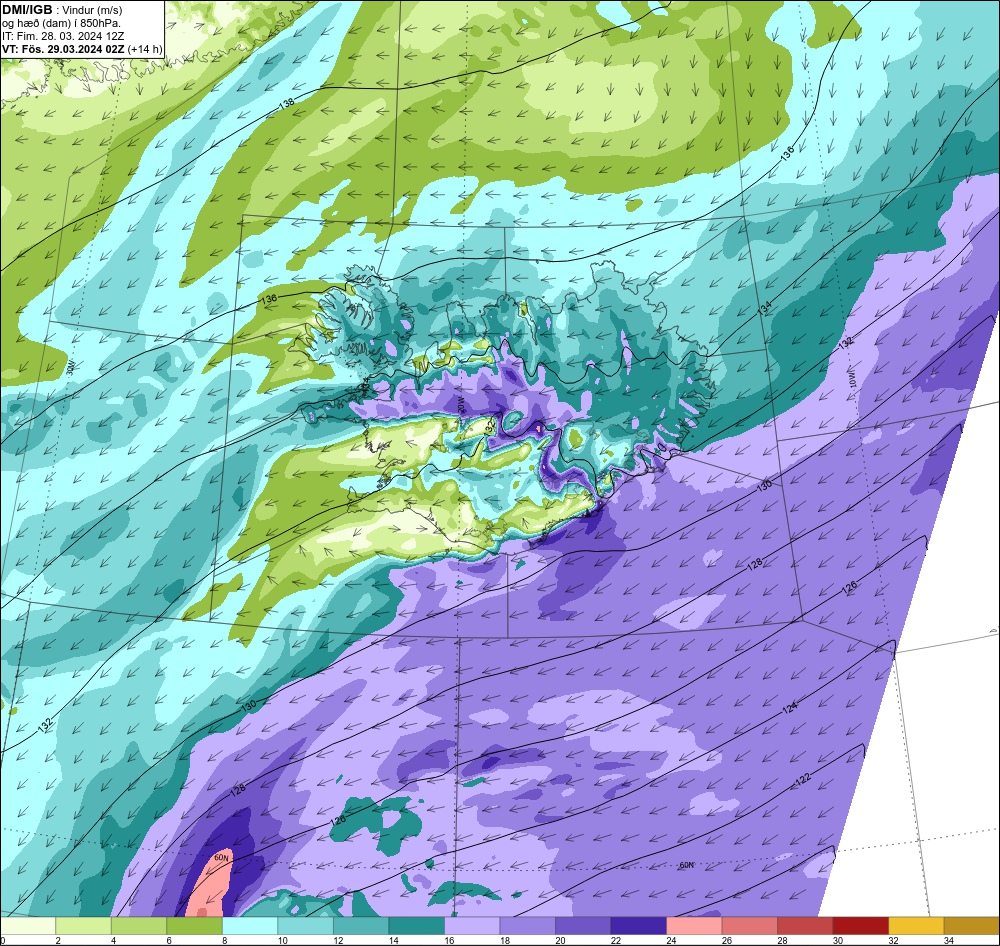Click the salmon swatch between 26 and 28
Viewport: 1000px width, 946px height.
(x=749, y=925)
